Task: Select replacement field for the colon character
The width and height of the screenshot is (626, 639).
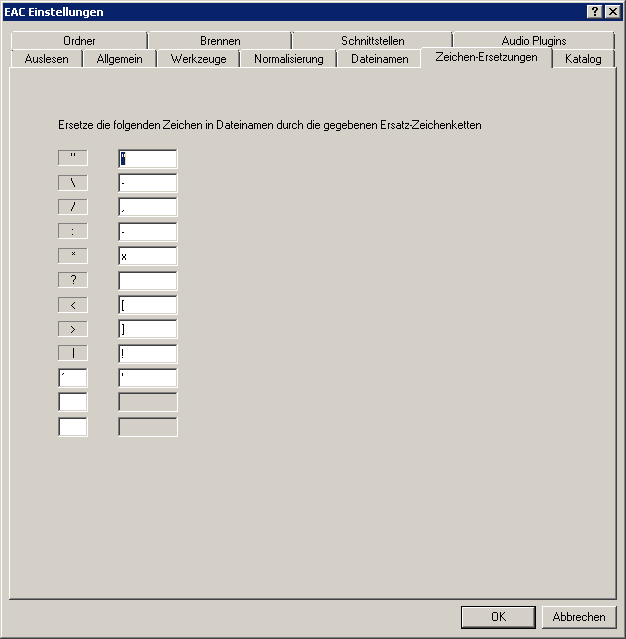Action: point(147,232)
